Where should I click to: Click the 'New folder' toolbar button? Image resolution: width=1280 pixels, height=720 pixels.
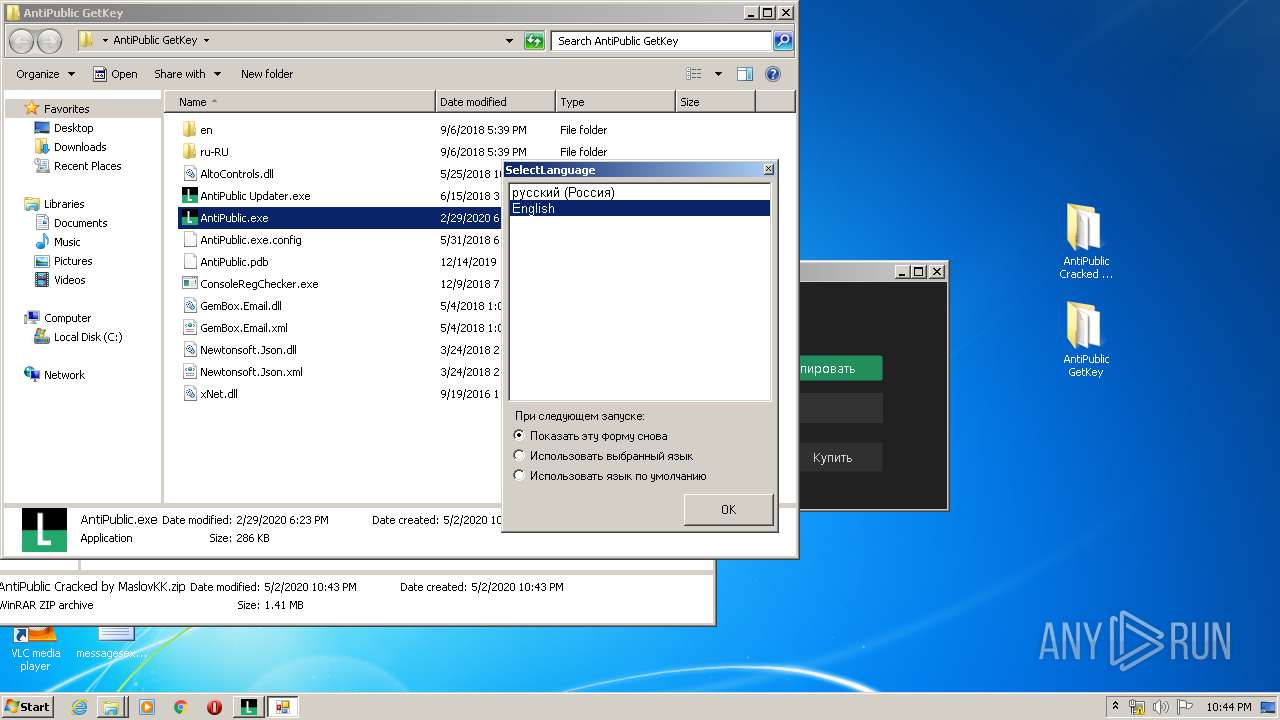[x=267, y=74]
